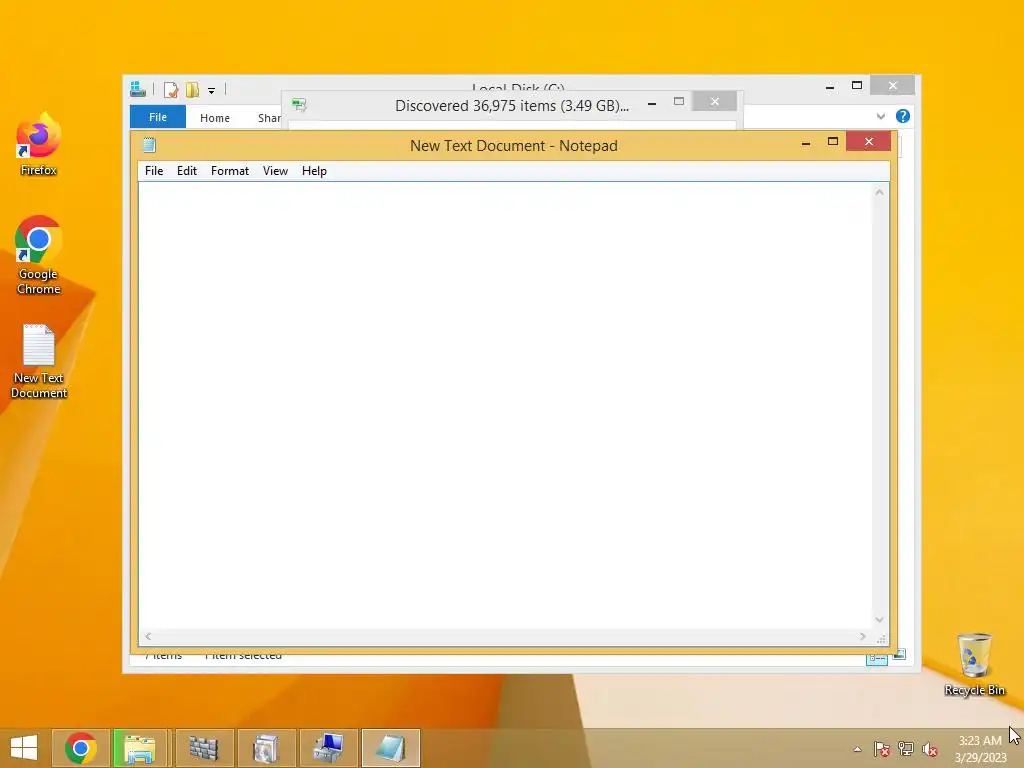This screenshot has width=1024, height=768.
Task: Click Properties icon in Explorer quick access toolbar
Action: (170, 89)
